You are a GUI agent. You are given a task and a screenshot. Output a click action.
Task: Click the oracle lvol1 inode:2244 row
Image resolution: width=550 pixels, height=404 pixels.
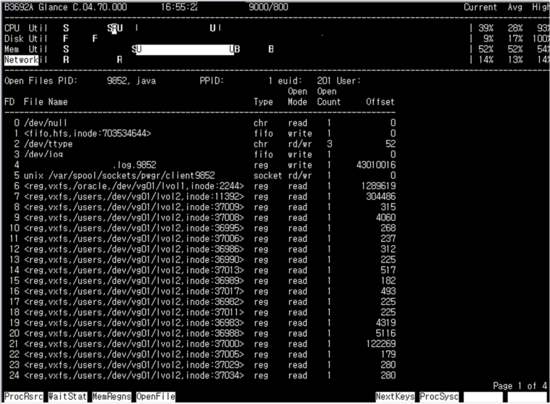click(x=200, y=186)
